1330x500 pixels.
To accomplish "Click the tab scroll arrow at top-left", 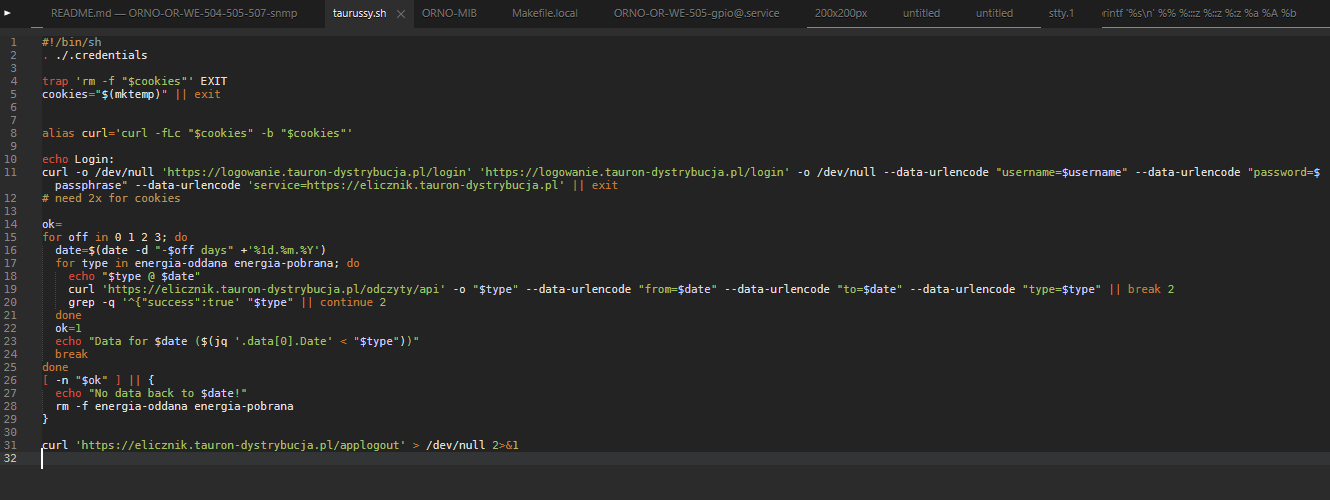I will point(8,13).
